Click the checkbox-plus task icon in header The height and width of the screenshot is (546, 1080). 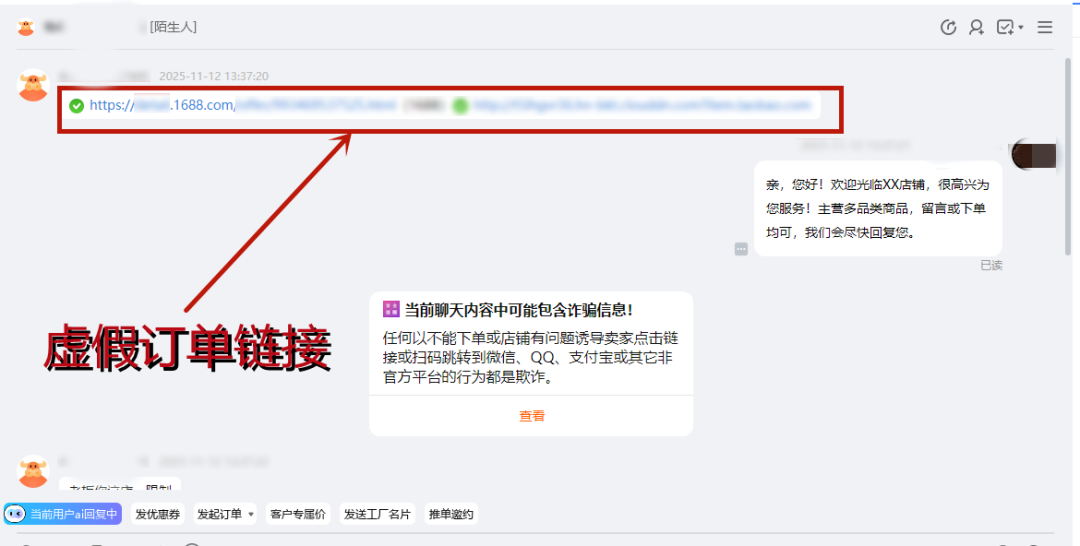tap(1005, 28)
